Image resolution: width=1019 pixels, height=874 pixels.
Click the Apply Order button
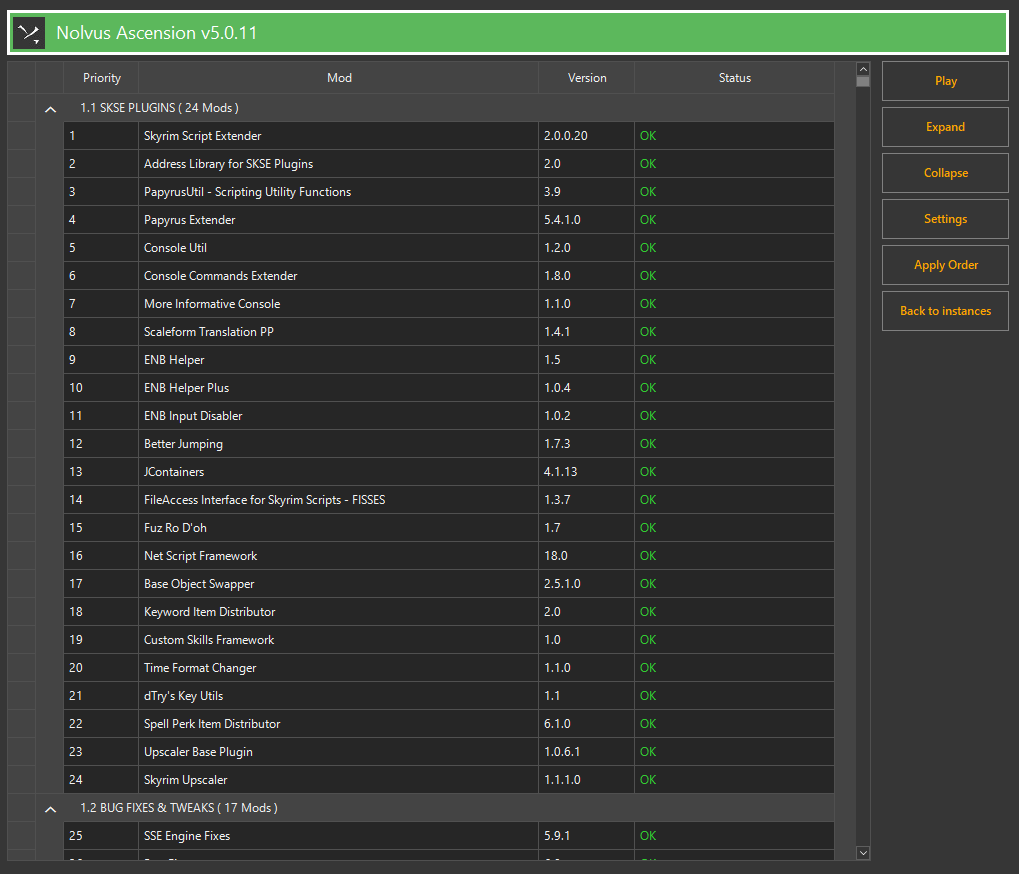(945, 265)
